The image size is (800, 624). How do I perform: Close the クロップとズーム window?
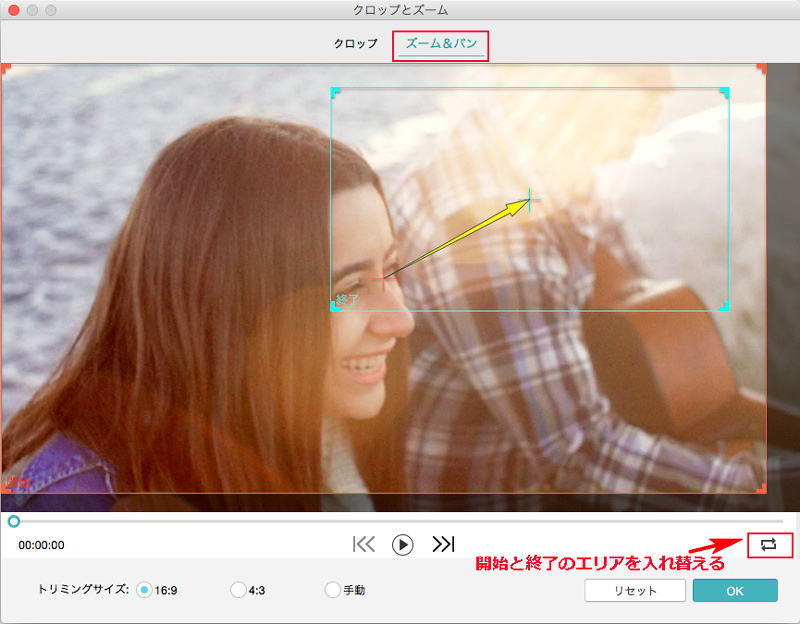[14, 10]
